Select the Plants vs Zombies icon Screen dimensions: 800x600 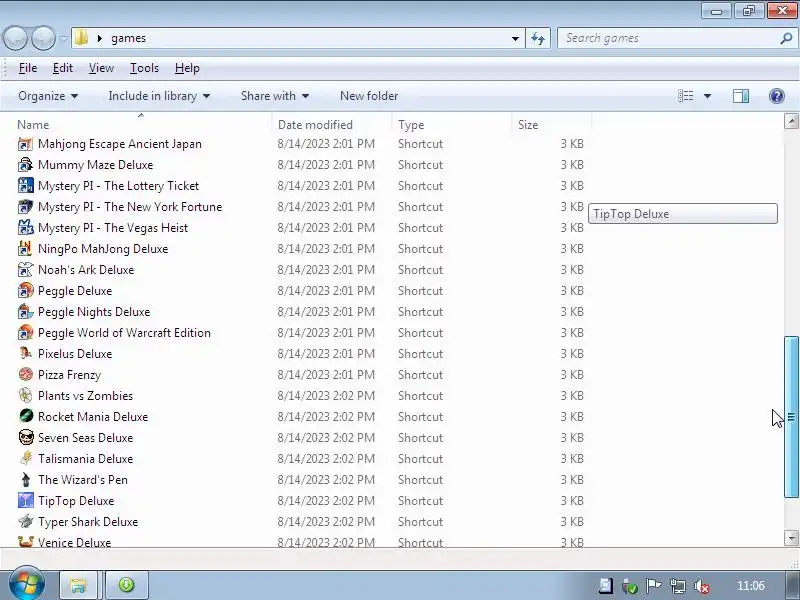(26, 395)
